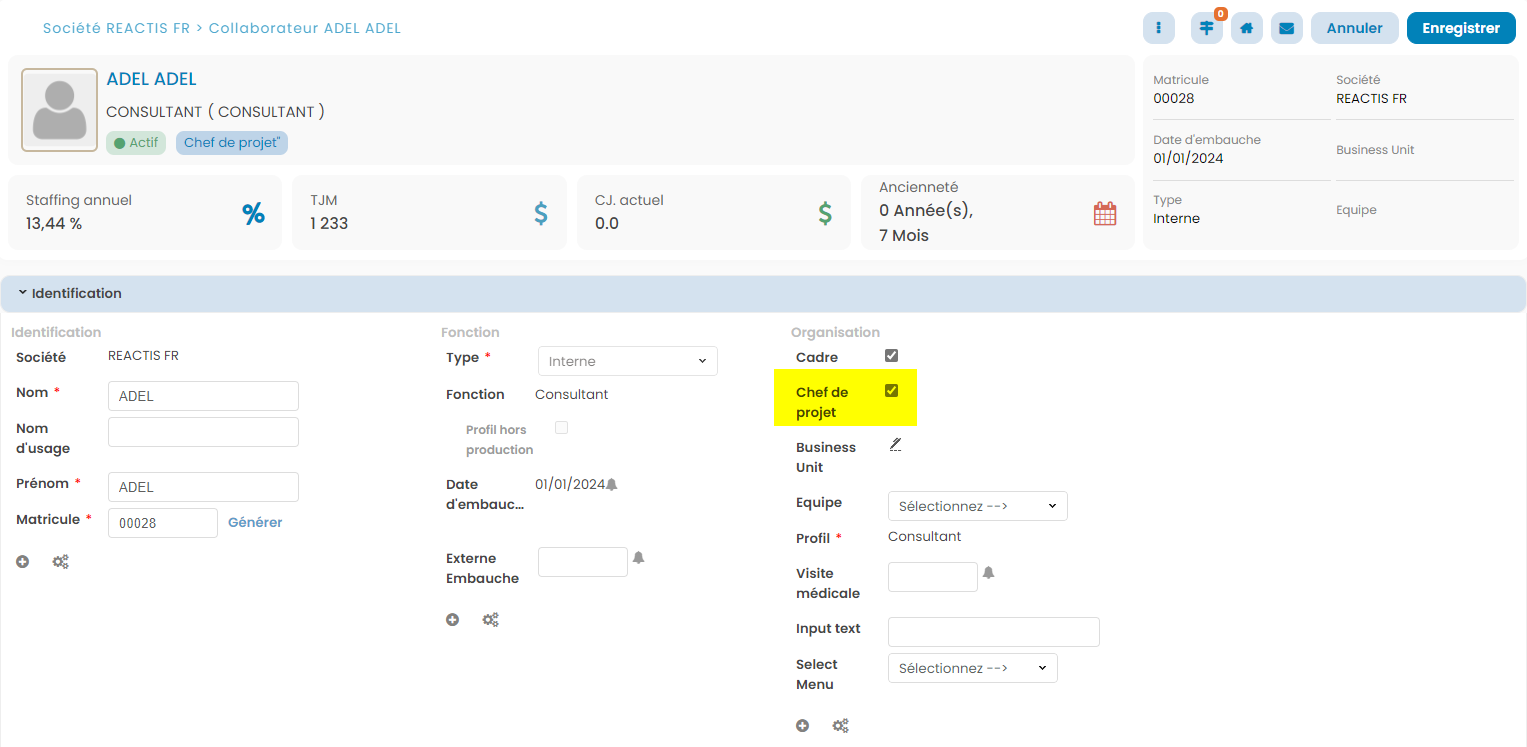The image size is (1527, 747).
Task: Open the envelope mail icon
Action: pos(1286,28)
